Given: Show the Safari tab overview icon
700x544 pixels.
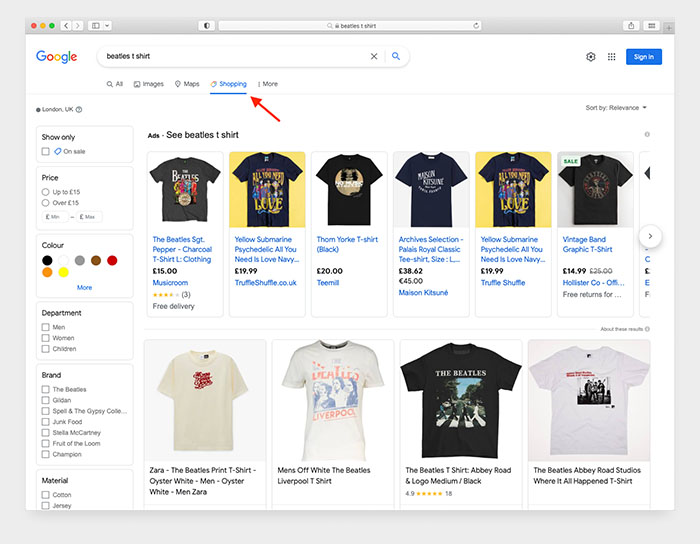Looking at the screenshot, I should pos(652,26).
